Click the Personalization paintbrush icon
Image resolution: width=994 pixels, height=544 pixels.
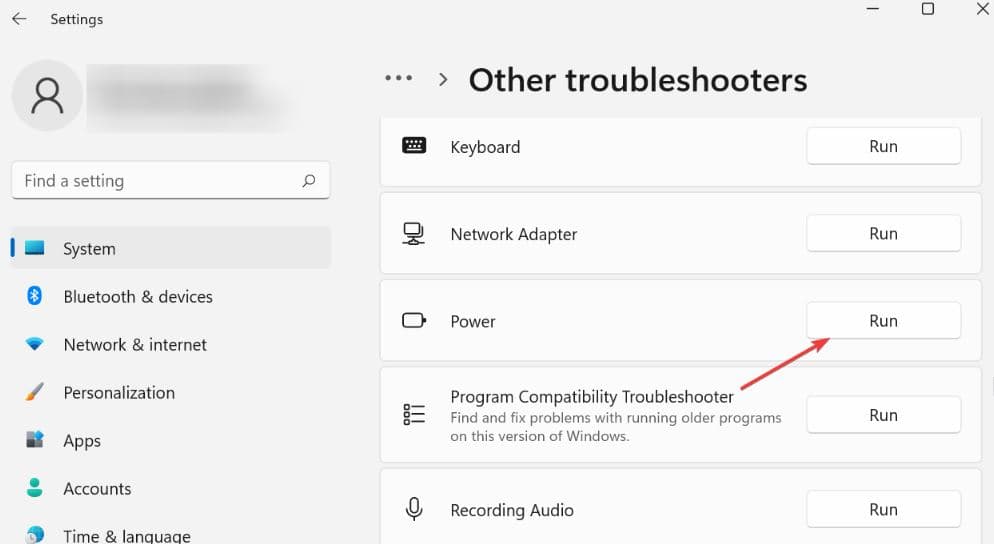34,392
